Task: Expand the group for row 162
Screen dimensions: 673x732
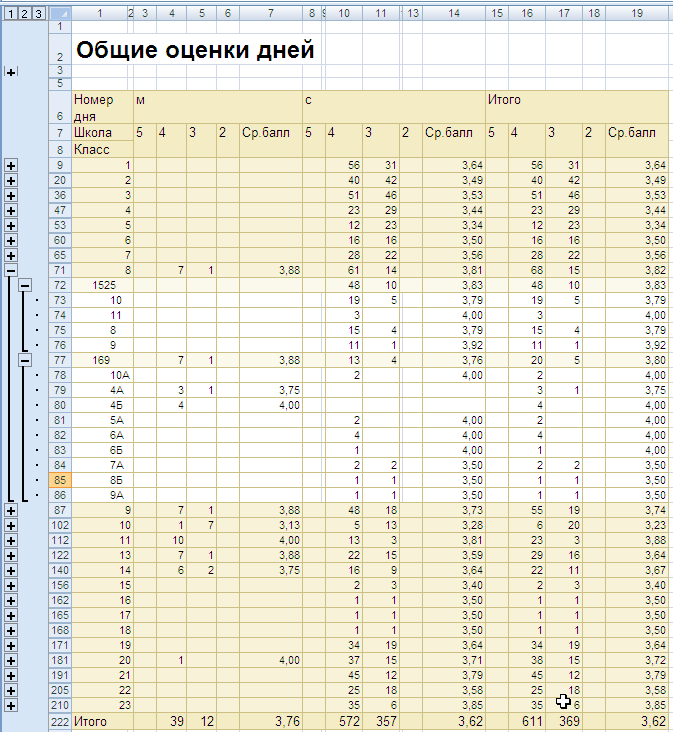Action: click(x=11, y=601)
